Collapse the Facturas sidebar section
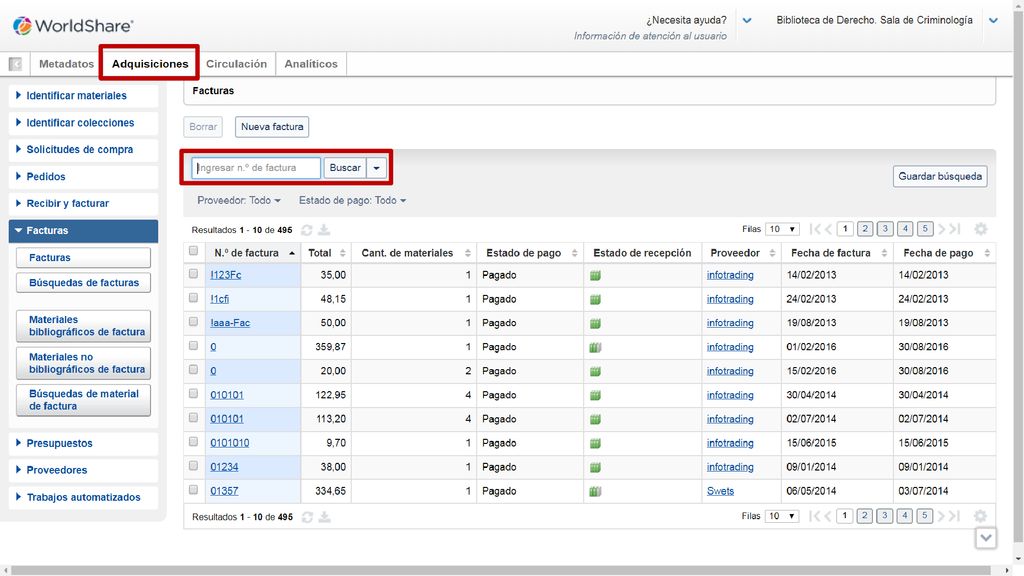The height and width of the screenshot is (576, 1024). (83, 231)
